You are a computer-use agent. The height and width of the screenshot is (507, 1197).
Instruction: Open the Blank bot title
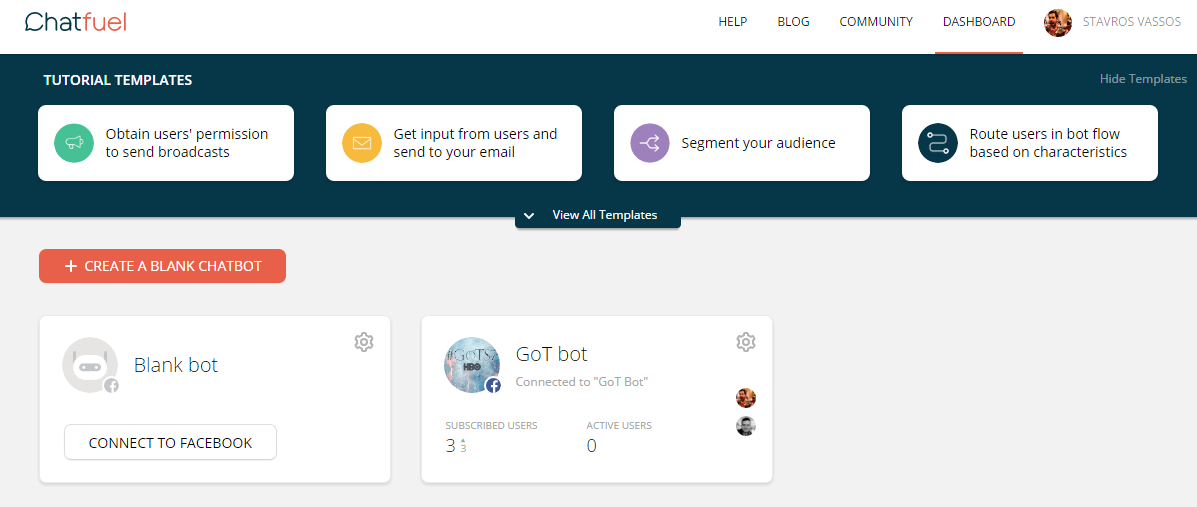[x=176, y=365]
